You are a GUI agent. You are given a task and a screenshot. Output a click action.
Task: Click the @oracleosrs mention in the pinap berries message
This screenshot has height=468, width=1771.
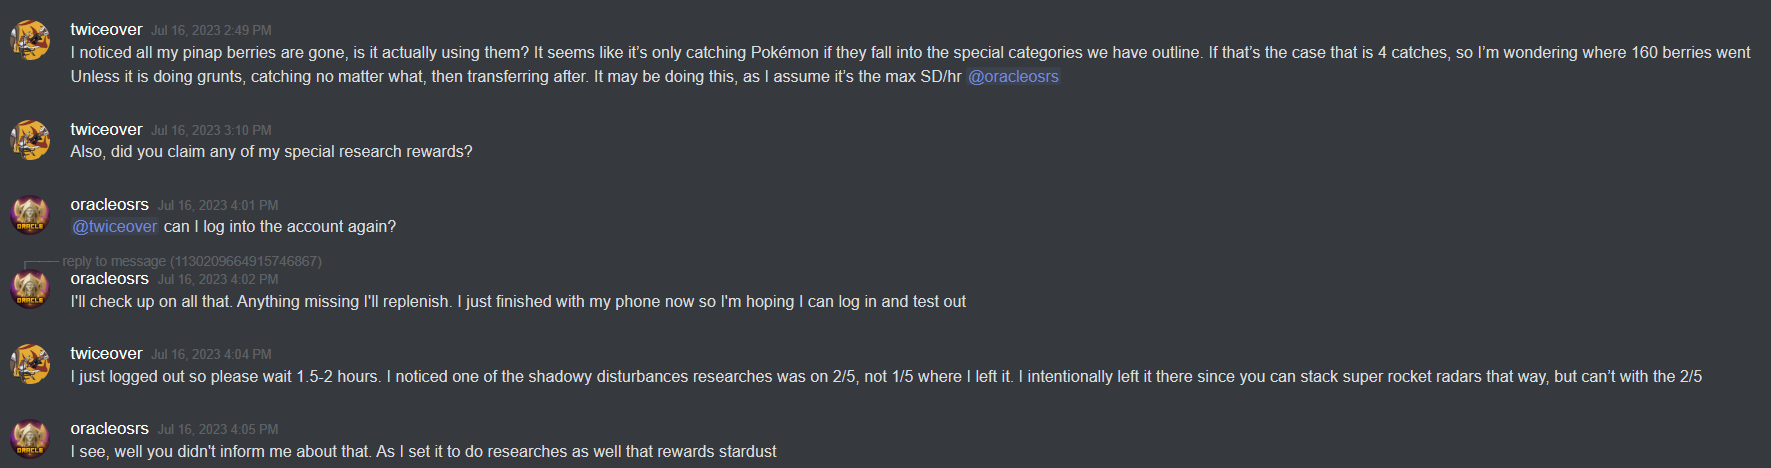click(1013, 77)
